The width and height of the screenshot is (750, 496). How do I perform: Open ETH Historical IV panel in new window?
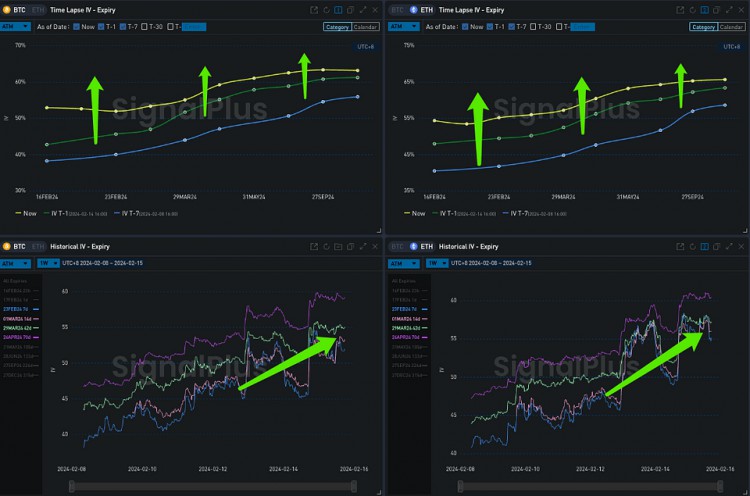[x=680, y=246]
